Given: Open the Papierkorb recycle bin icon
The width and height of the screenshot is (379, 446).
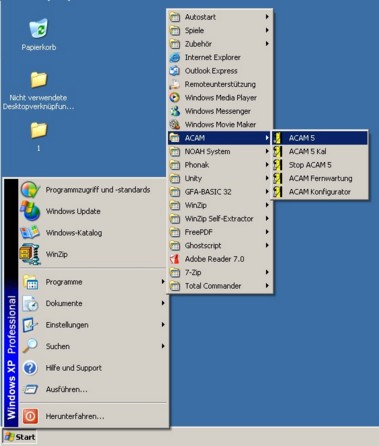Looking at the screenshot, I should [x=39, y=29].
